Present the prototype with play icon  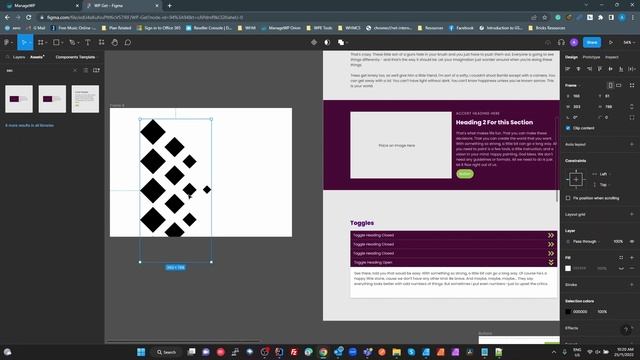[611, 42]
